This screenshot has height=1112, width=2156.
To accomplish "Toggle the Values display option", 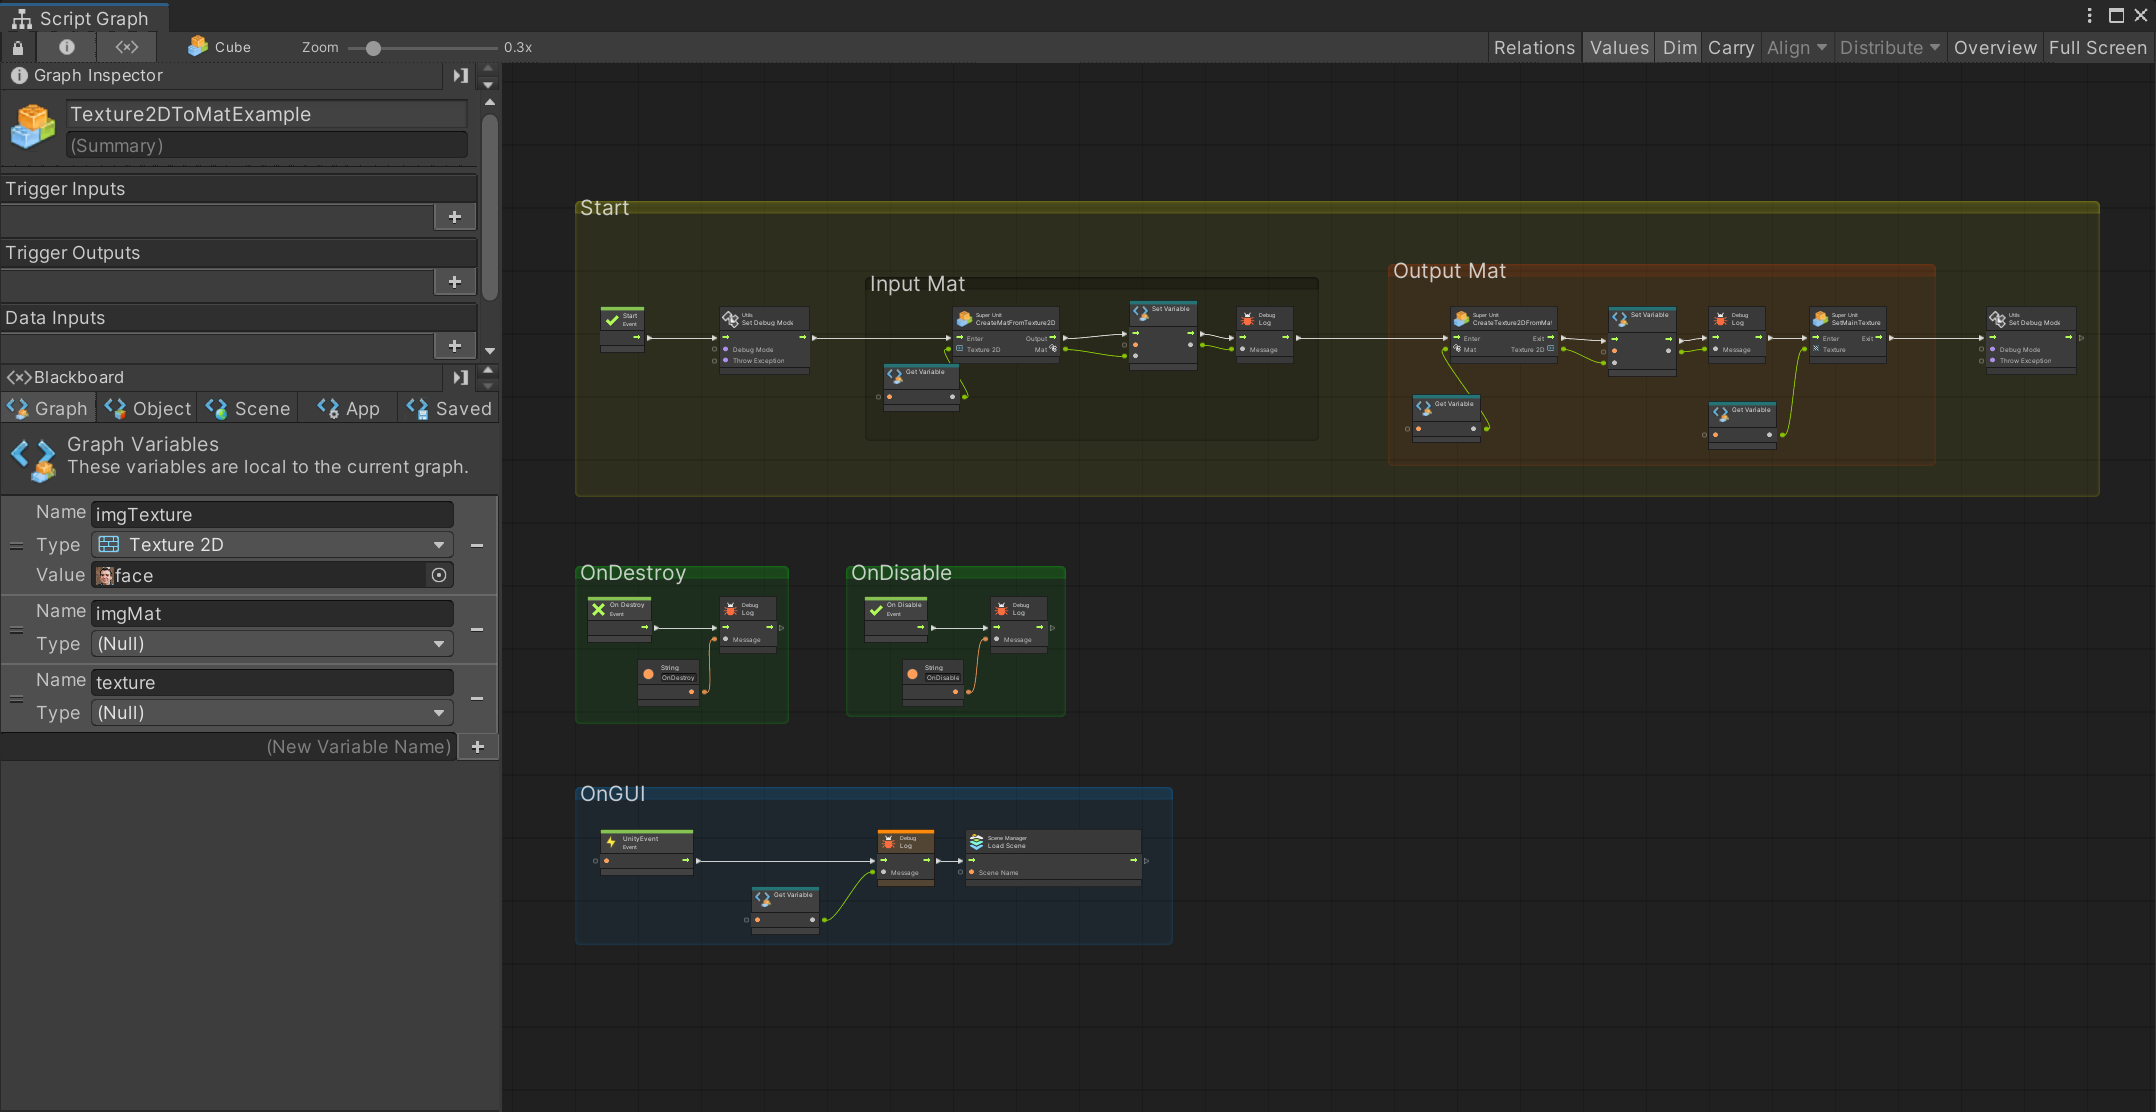I will 1619,48.
